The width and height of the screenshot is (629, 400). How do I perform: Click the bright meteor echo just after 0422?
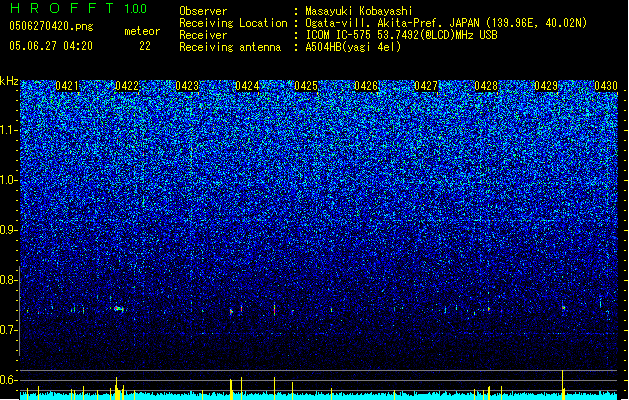[118, 309]
